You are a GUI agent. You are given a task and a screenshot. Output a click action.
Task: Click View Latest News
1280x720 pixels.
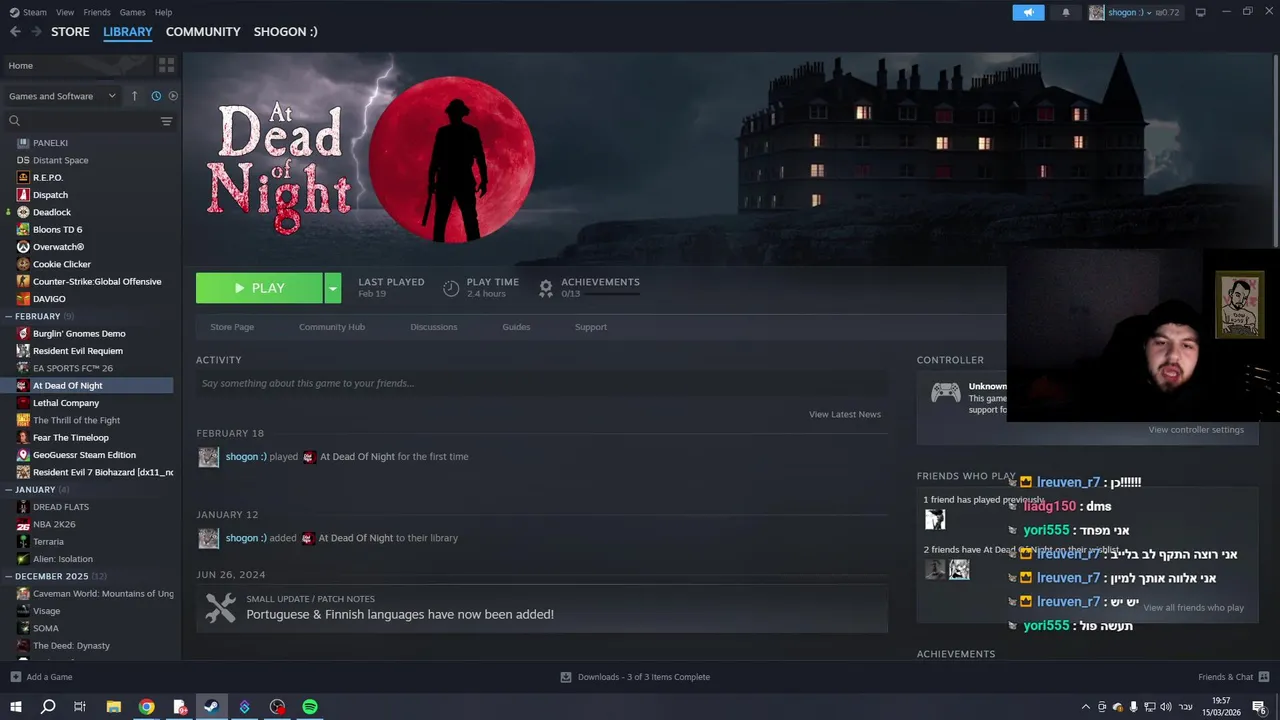click(x=845, y=414)
